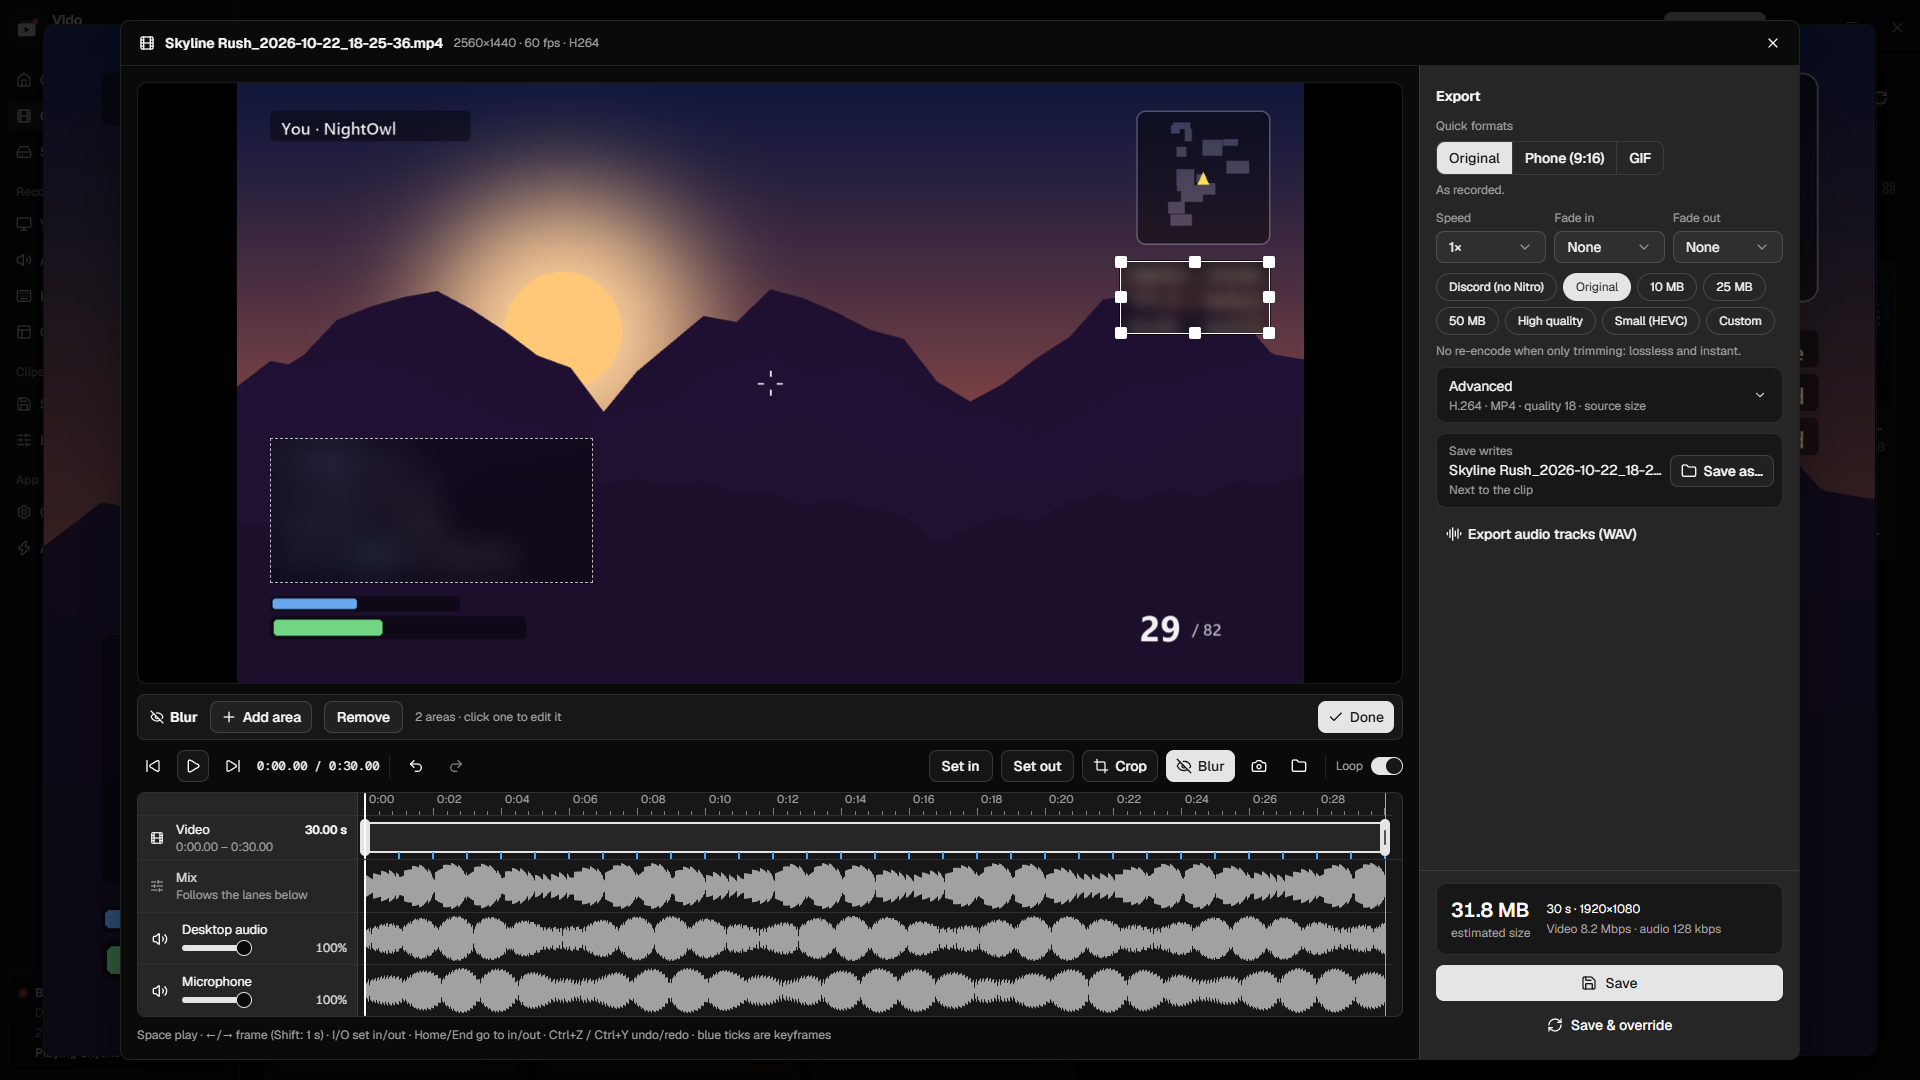This screenshot has height=1080, width=1920.
Task: Set the out point
Action: (x=1037, y=766)
